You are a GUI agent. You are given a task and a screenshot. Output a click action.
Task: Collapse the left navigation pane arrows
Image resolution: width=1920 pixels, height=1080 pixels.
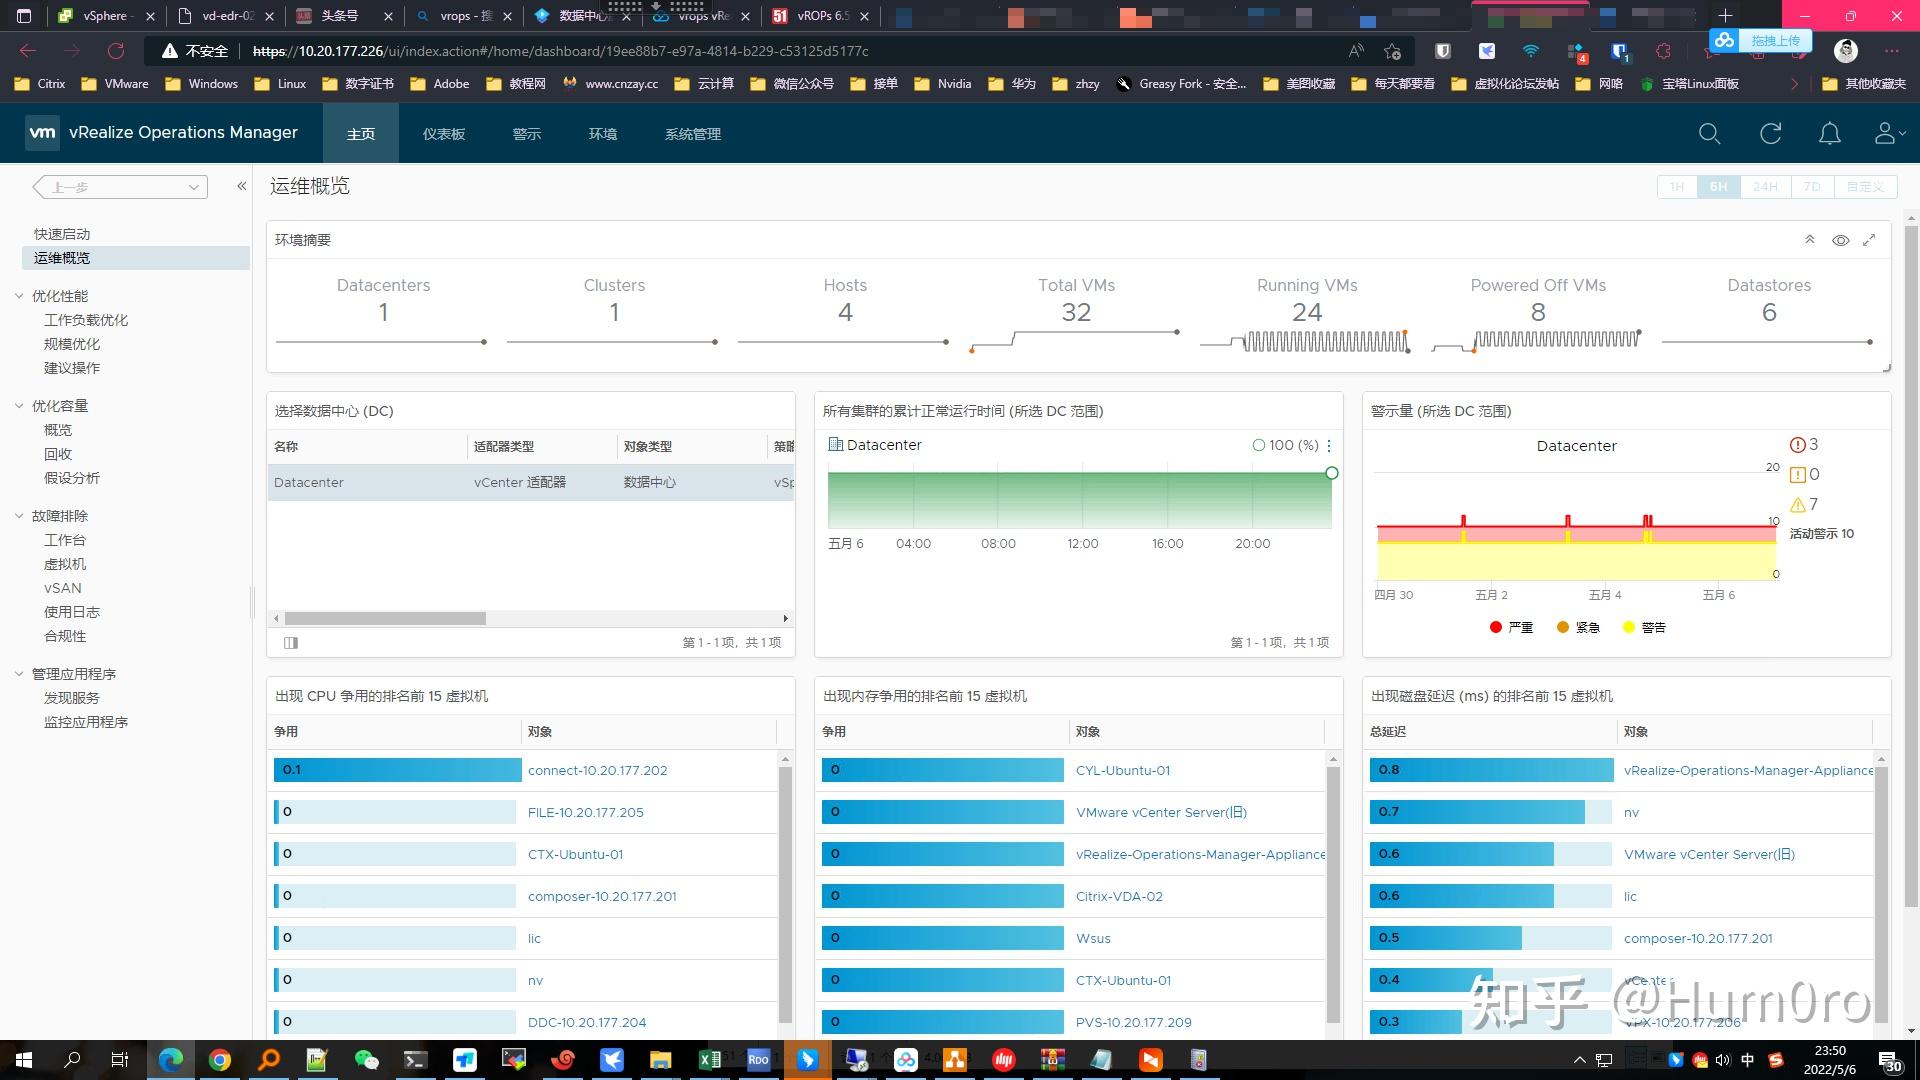(x=241, y=186)
